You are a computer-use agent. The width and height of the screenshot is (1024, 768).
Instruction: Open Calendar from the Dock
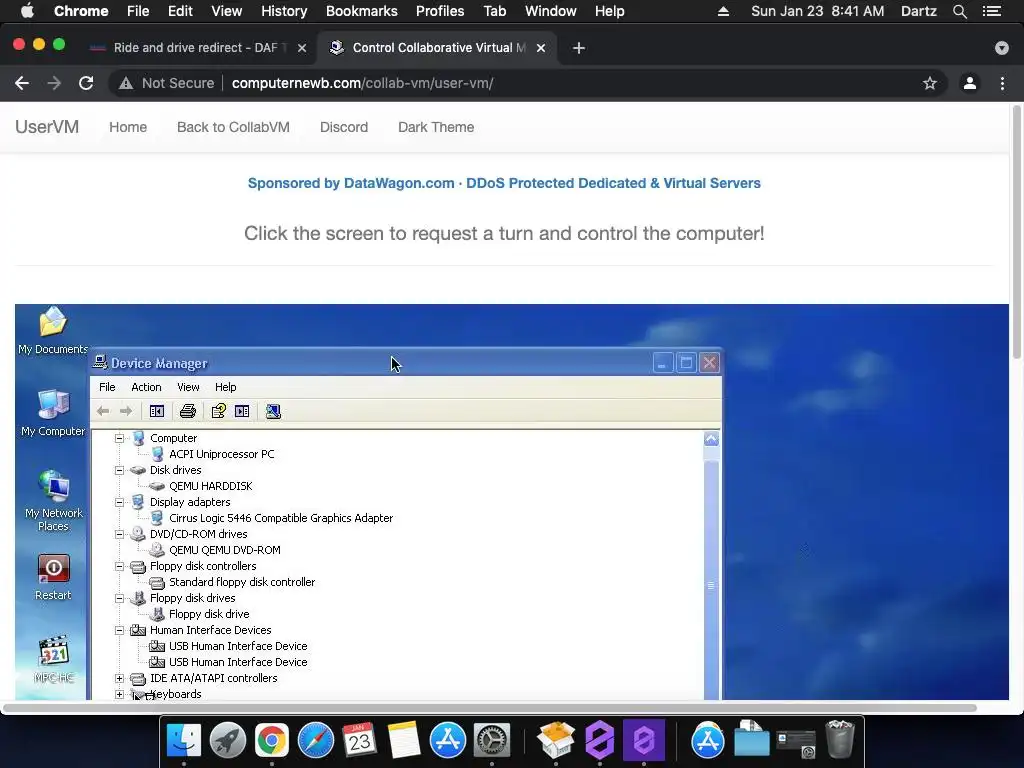(x=359, y=740)
